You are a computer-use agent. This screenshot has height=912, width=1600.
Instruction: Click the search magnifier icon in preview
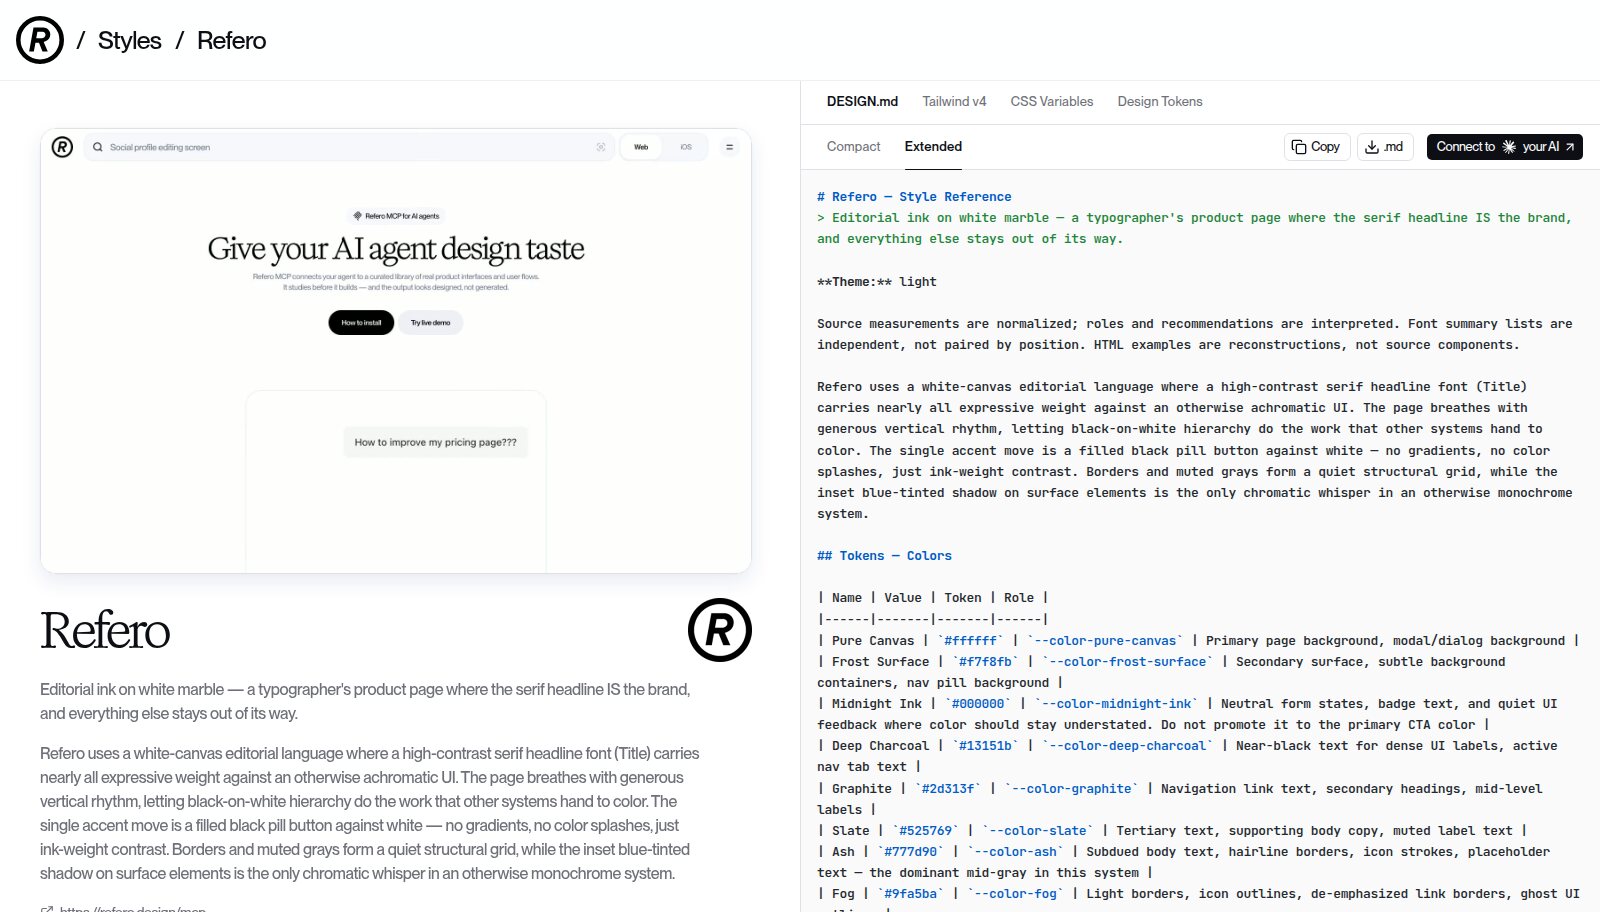point(98,147)
